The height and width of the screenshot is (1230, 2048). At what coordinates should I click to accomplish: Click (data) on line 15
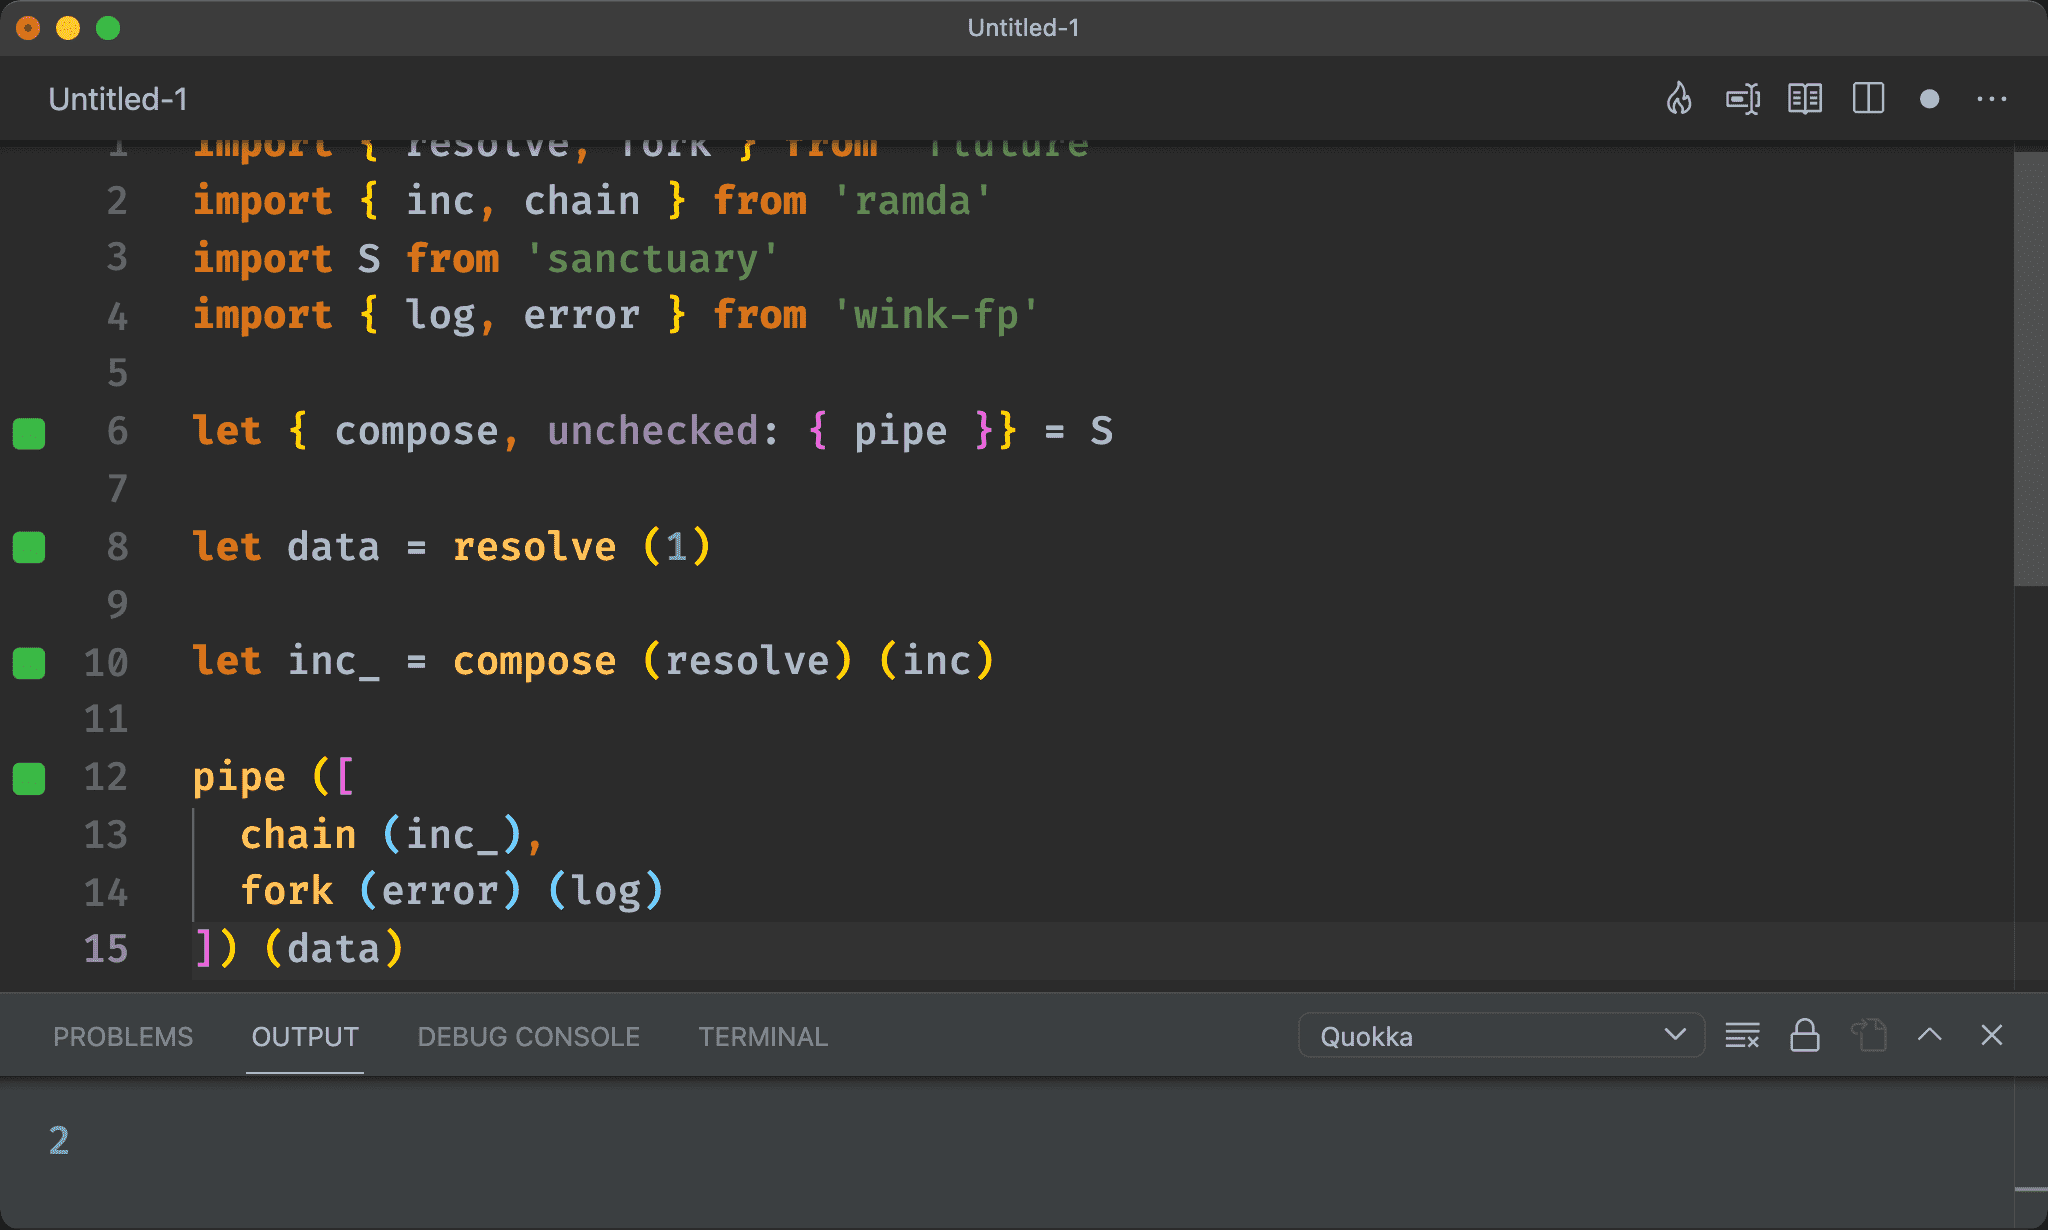[334, 949]
